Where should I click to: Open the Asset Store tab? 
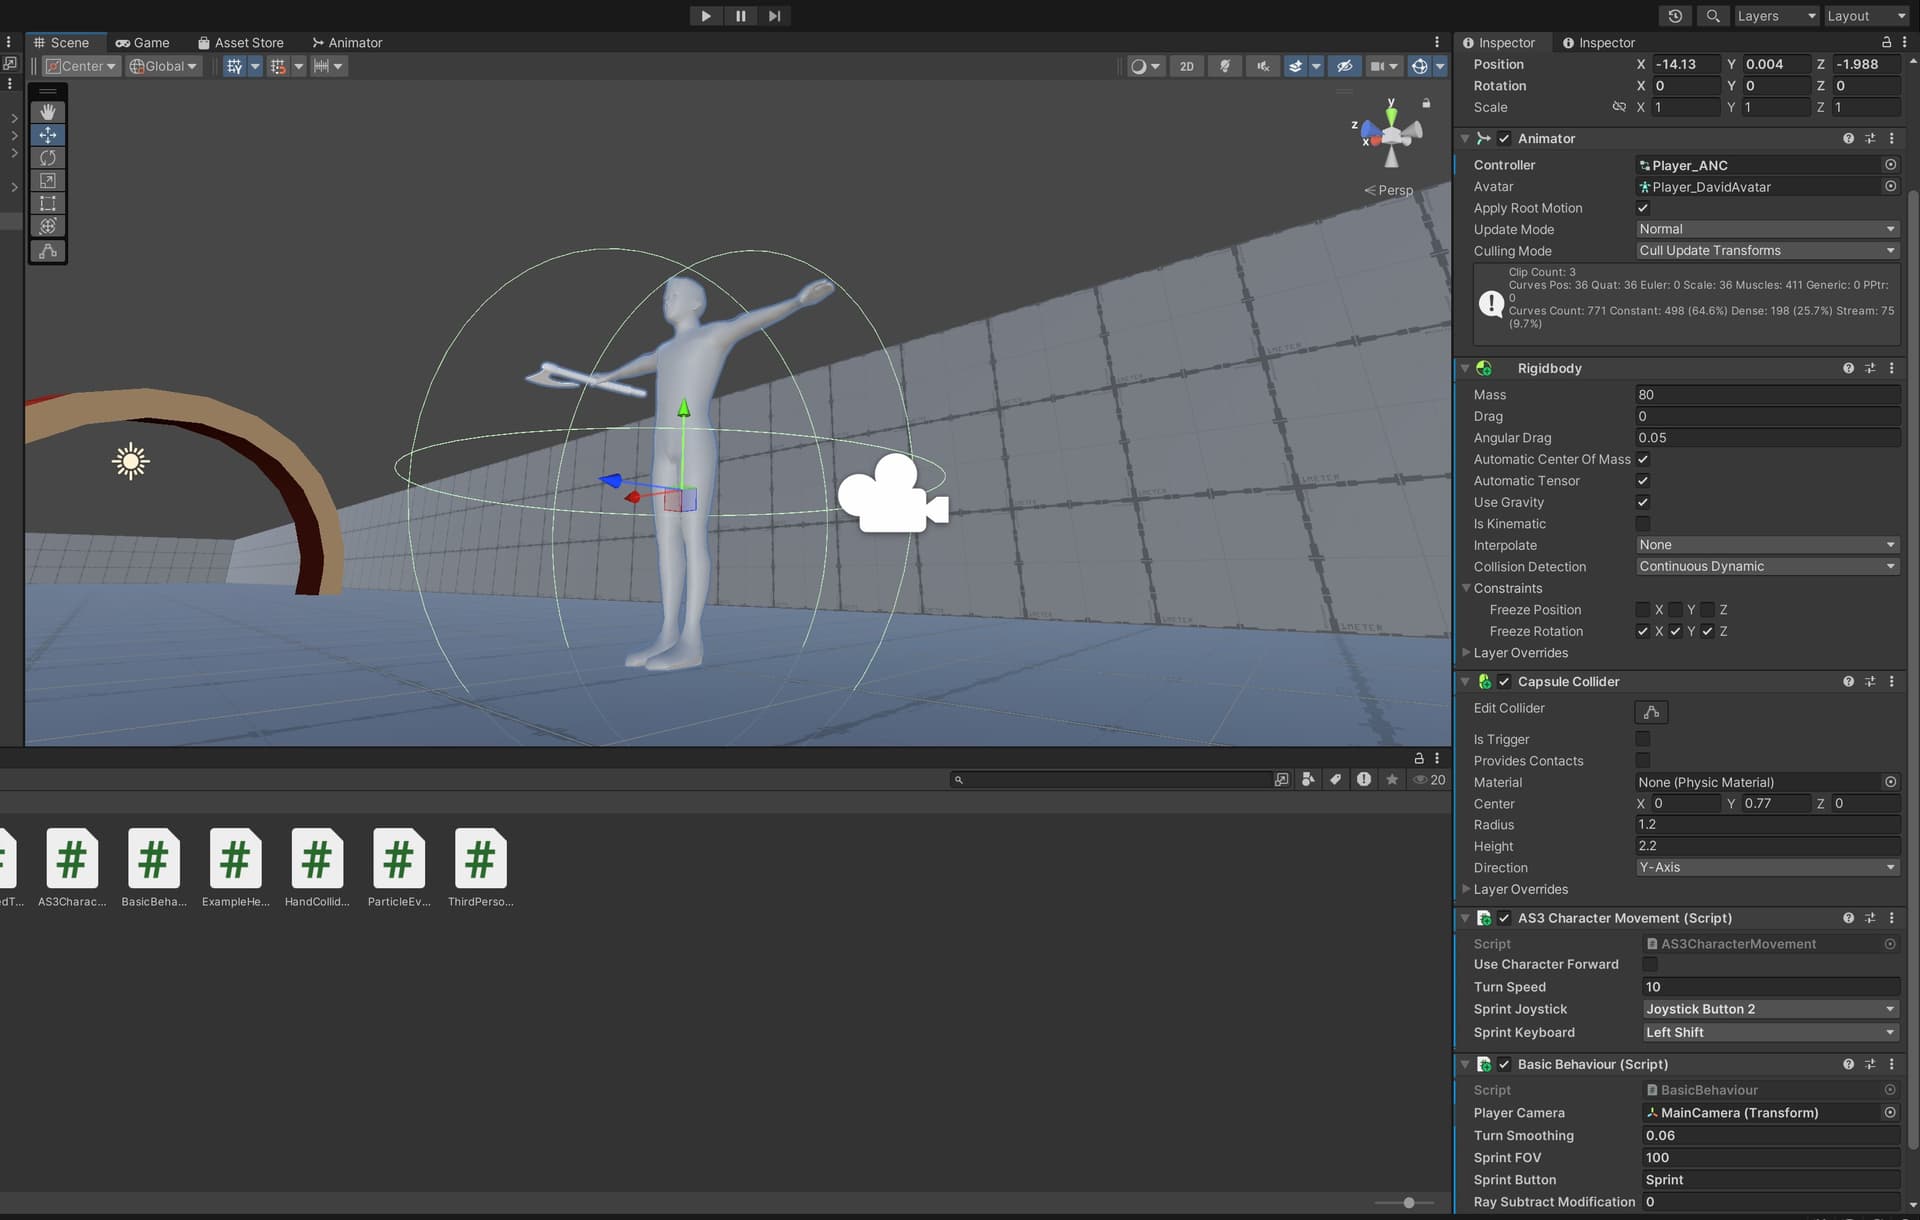241,42
